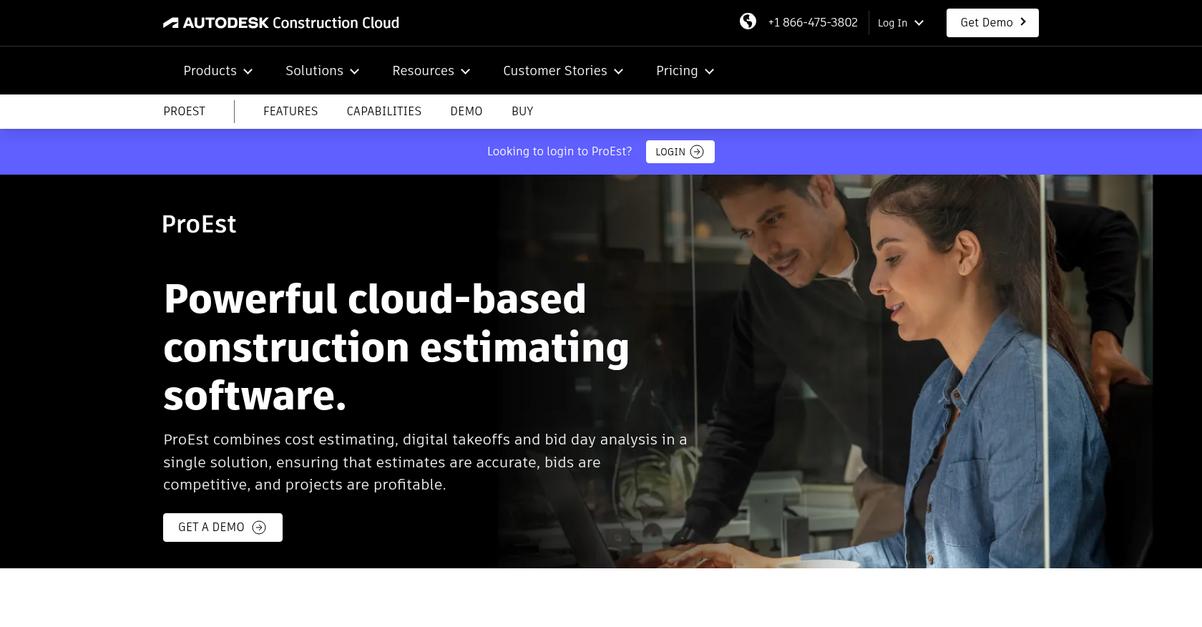The width and height of the screenshot is (1202, 627).
Task: Expand the Pricing chevron
Action: click(x=709, y=72)
